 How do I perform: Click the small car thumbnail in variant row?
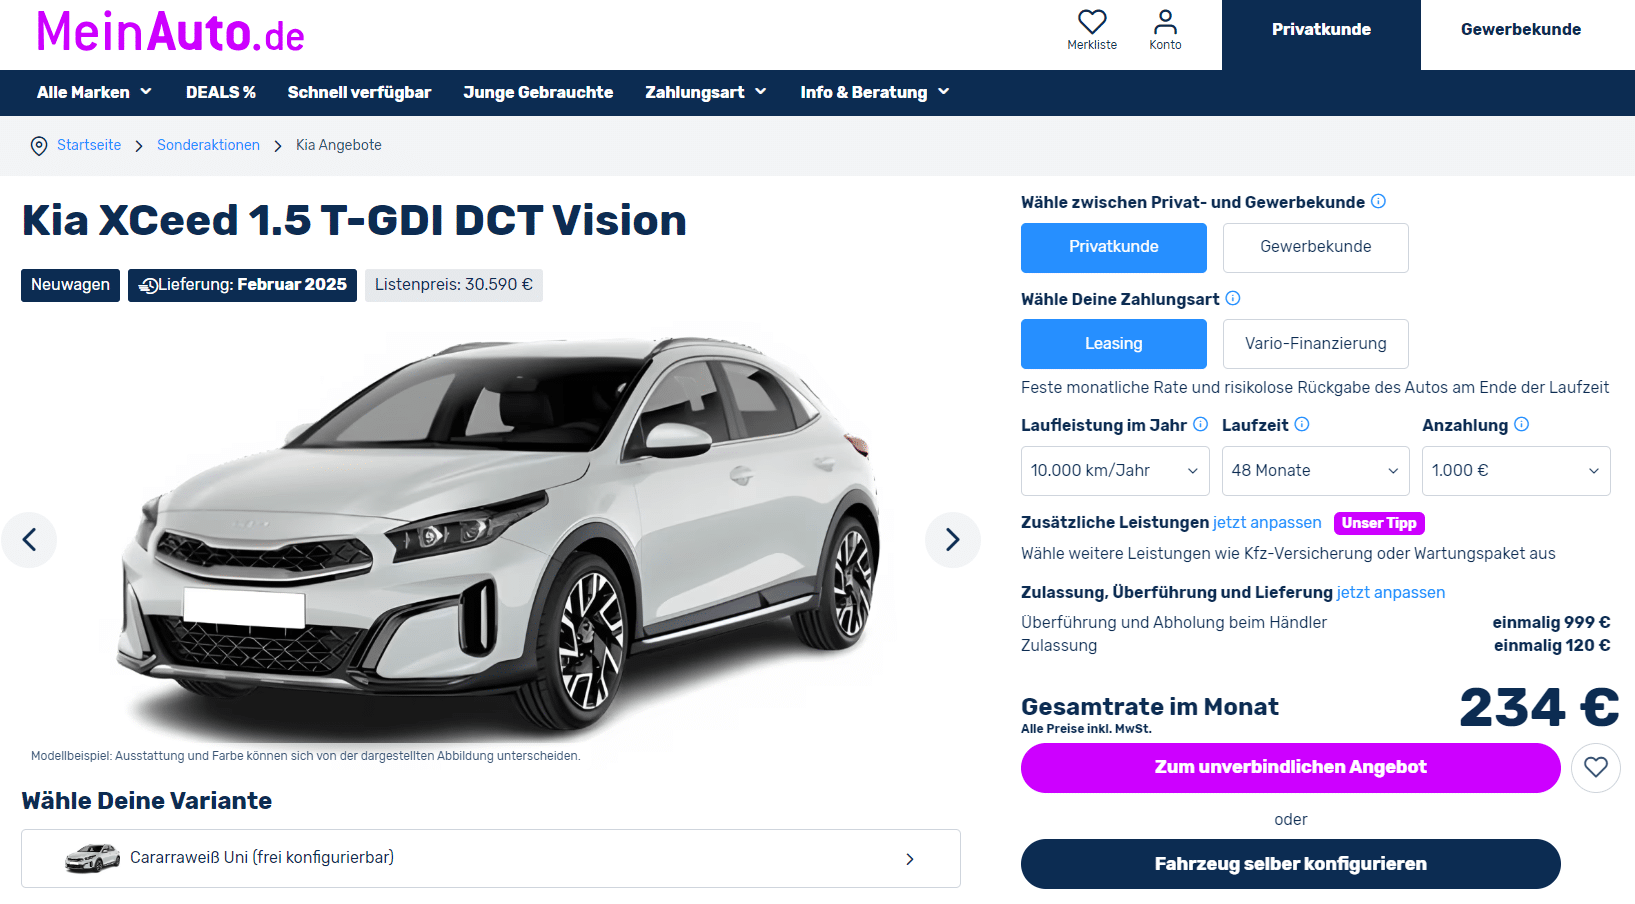93,858
